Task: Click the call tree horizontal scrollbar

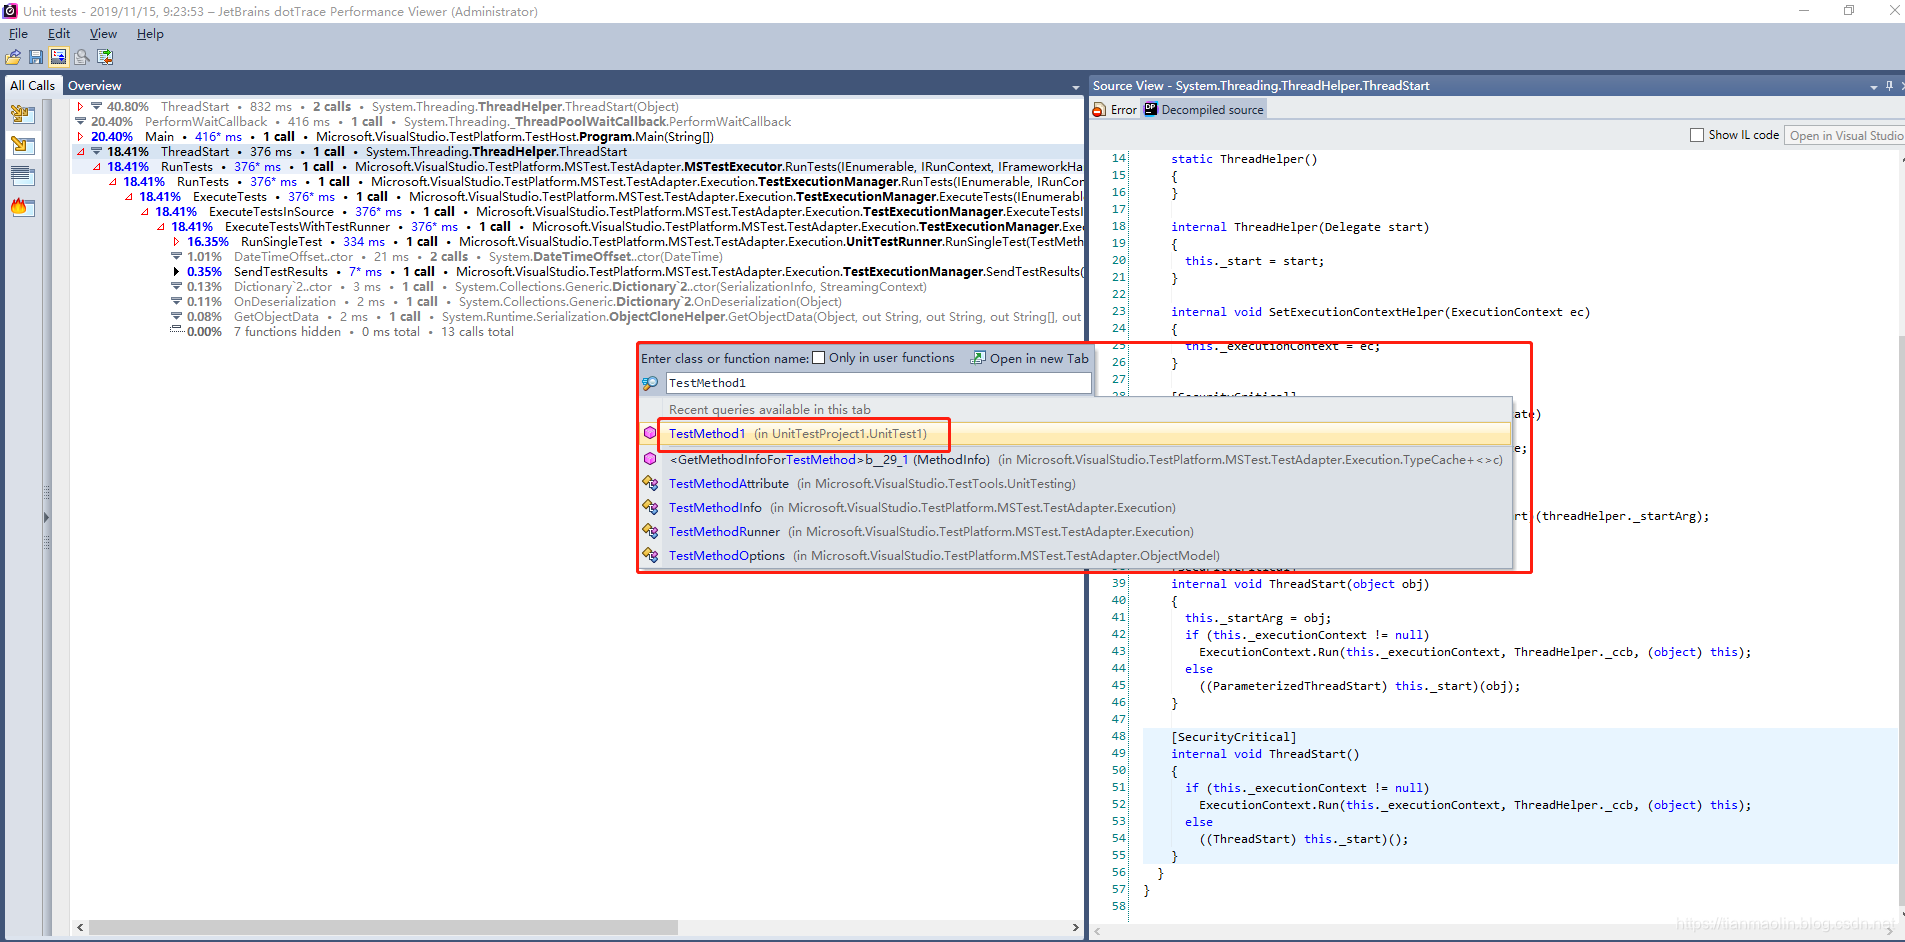Action: [x=383, y=927]
